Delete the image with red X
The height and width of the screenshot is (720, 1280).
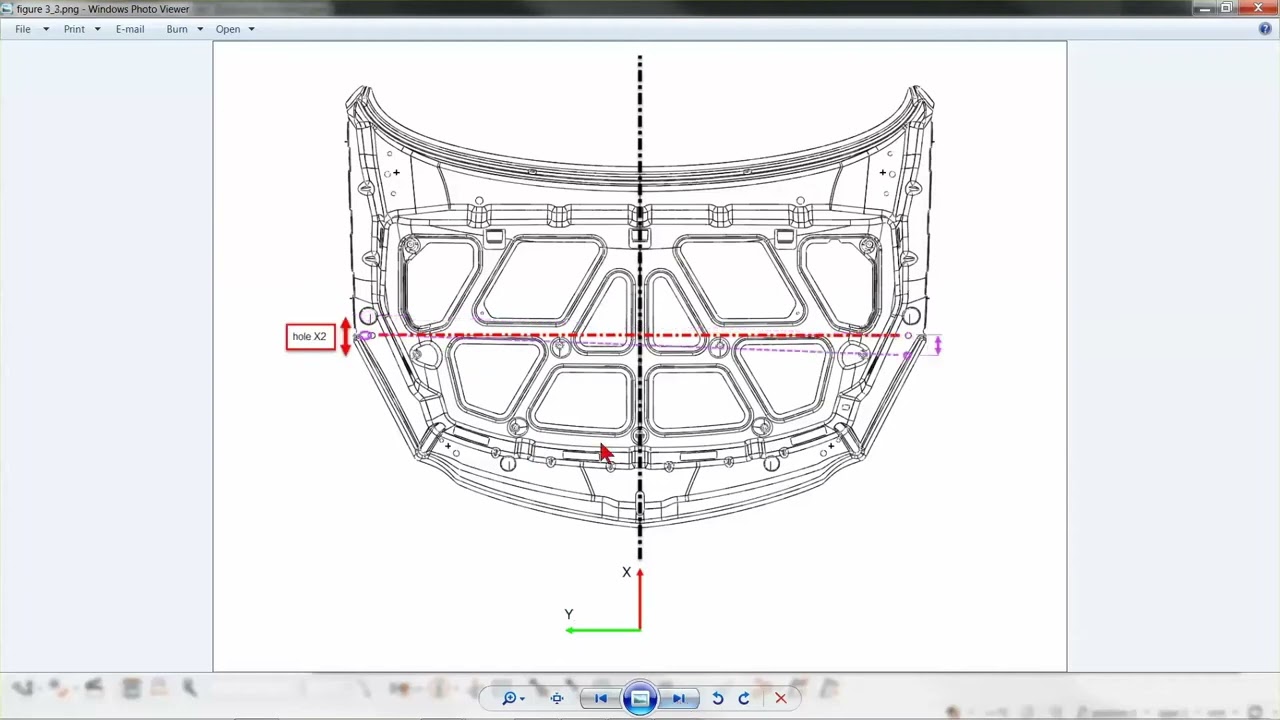point(781,698)
